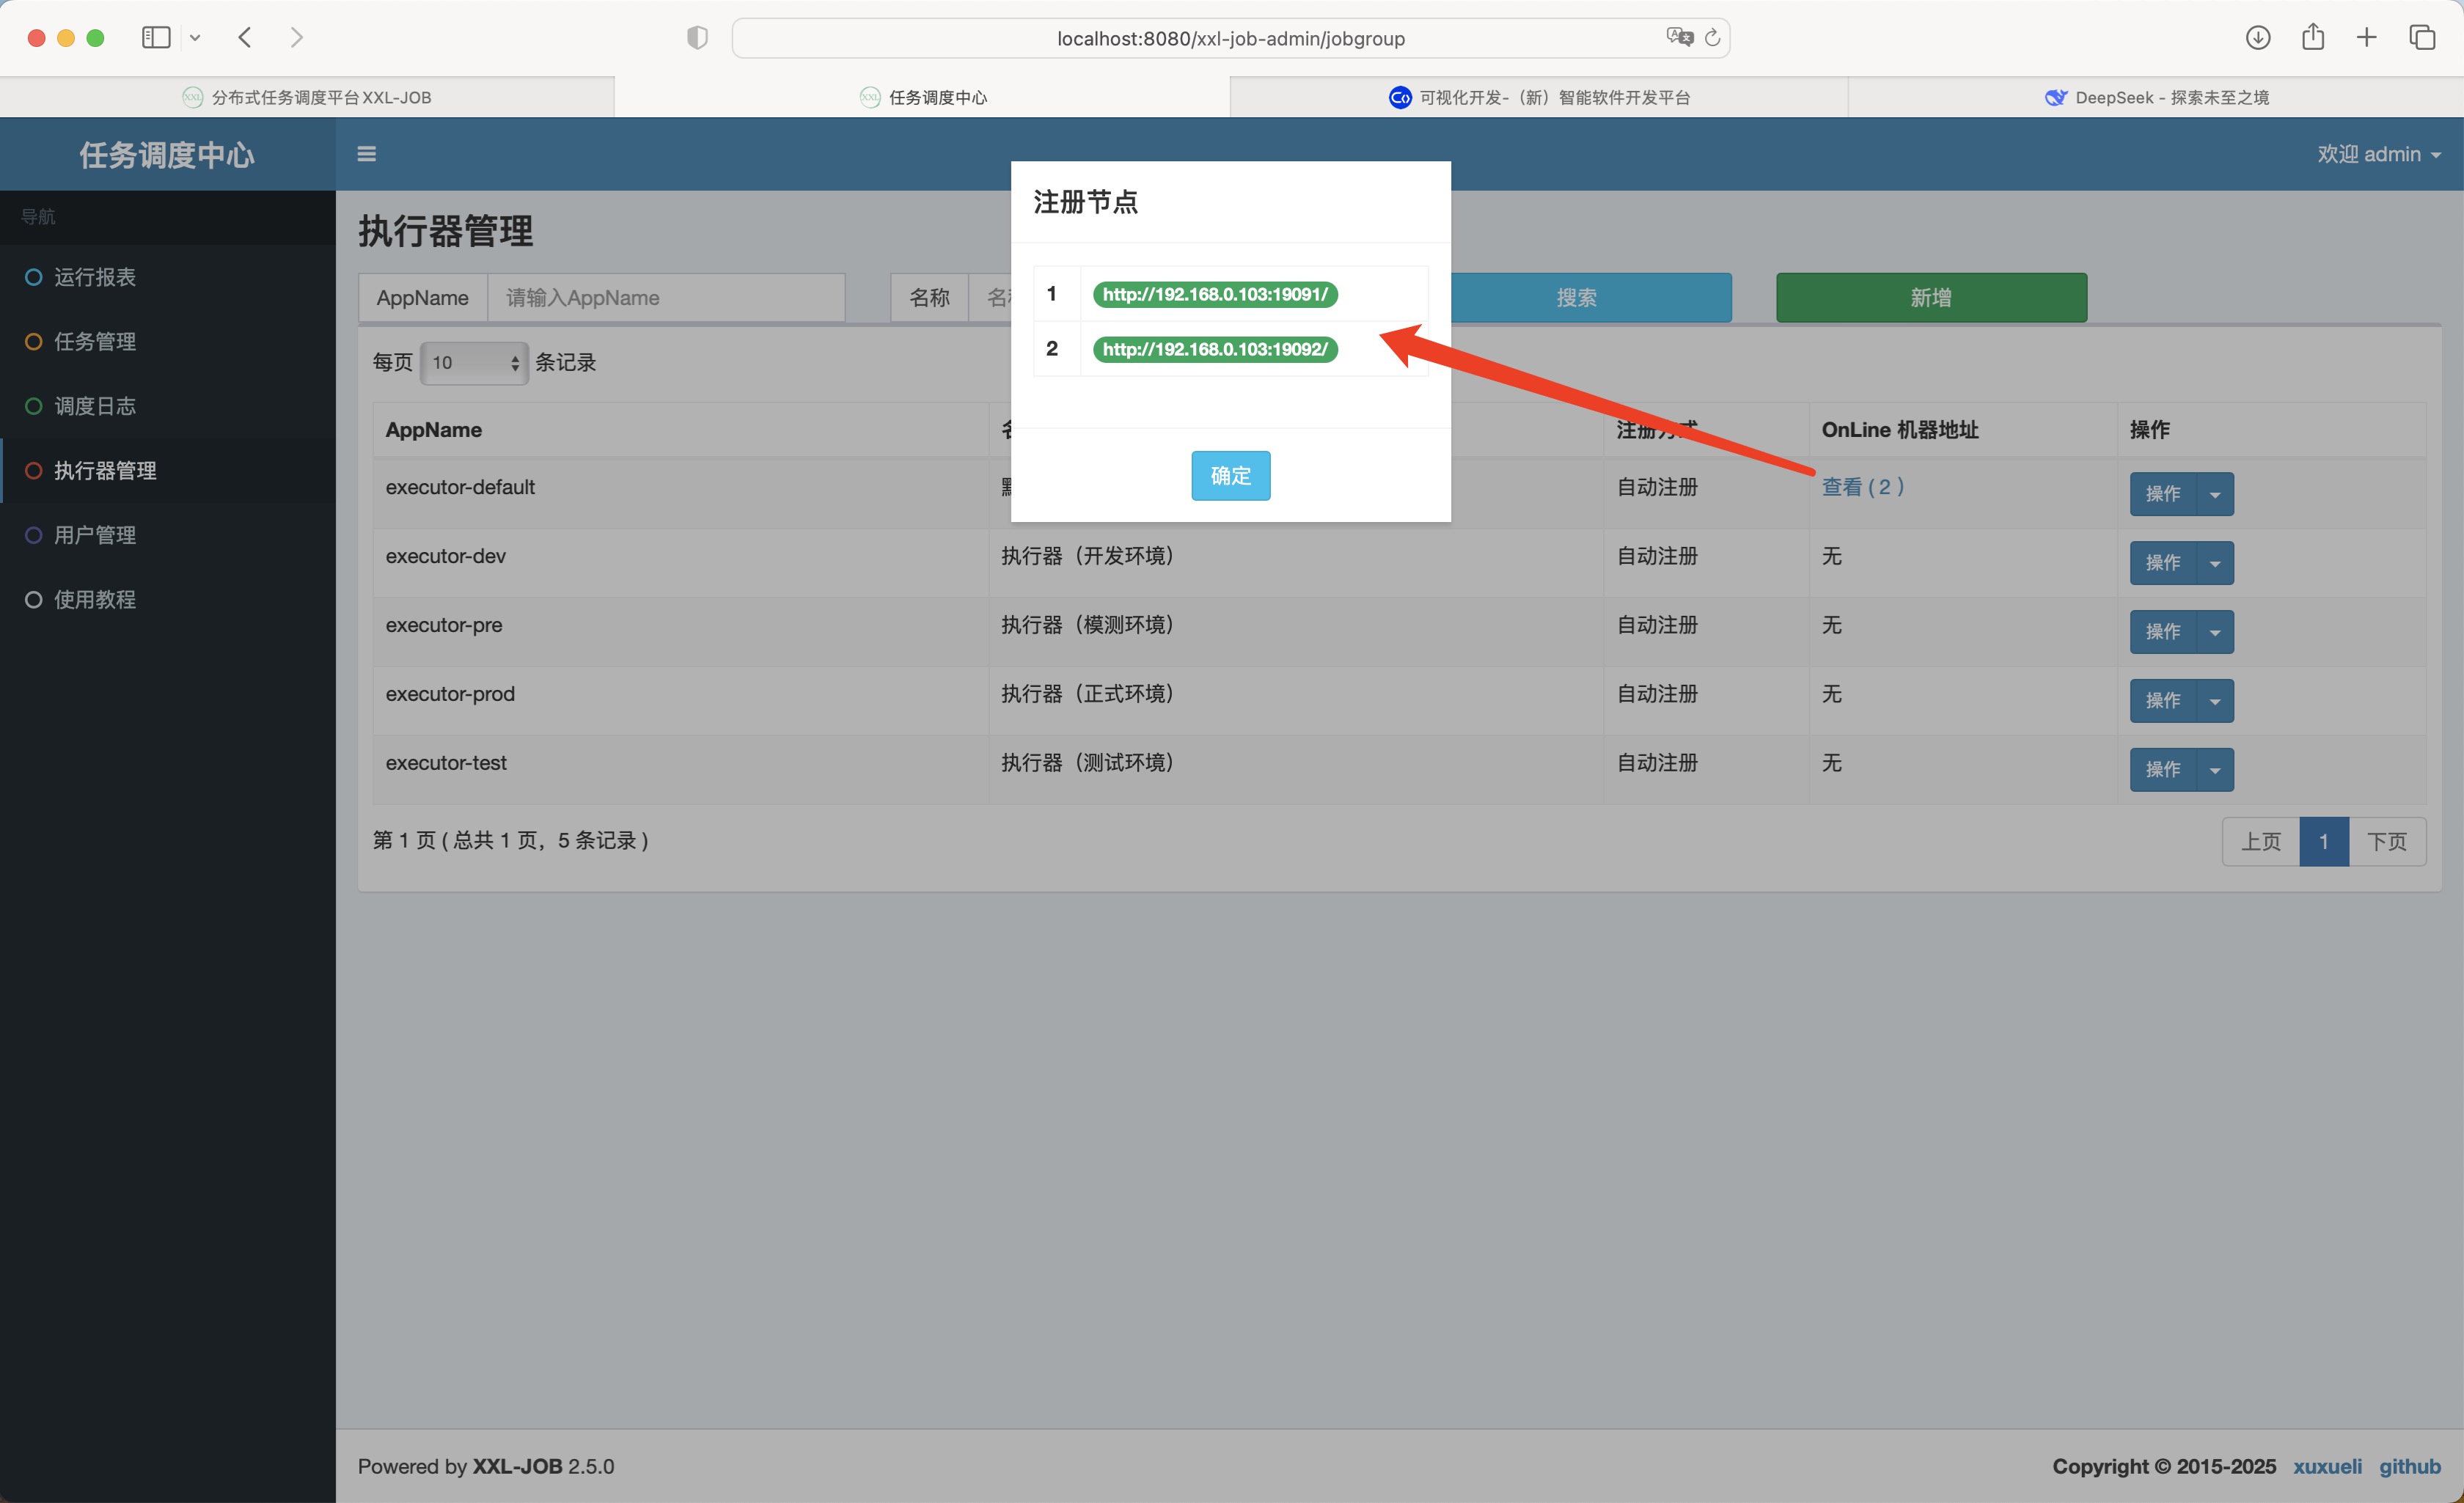
Task: Switch to the DeepSeek browser tab
Action: click(2156, 97)
